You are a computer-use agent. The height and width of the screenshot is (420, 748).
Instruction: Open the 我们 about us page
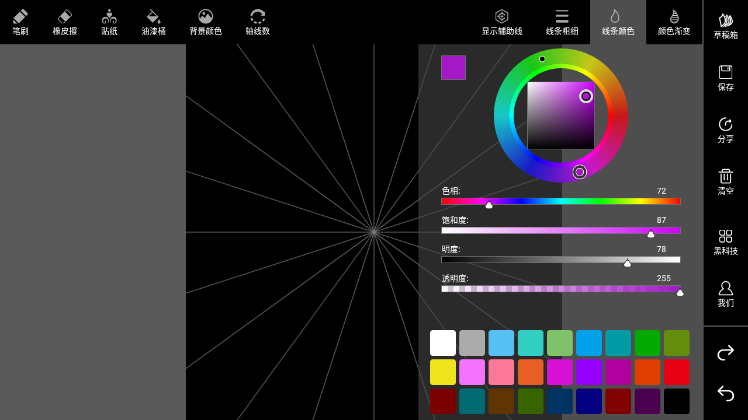tap(726, 294)
